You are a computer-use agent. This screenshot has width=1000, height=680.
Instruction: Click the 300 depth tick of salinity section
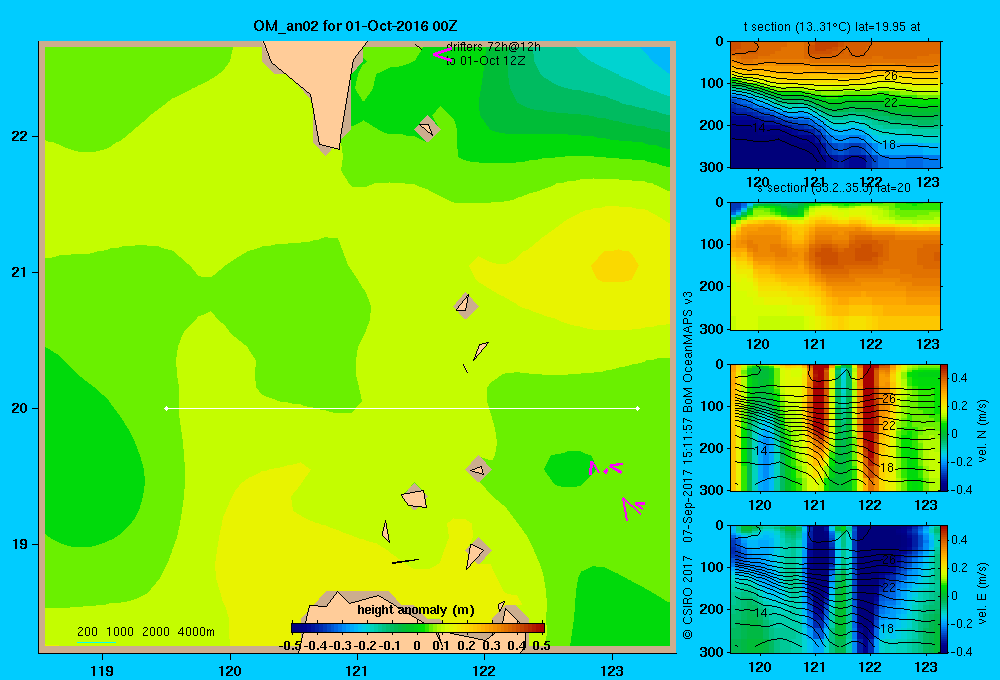pos(711,329)
